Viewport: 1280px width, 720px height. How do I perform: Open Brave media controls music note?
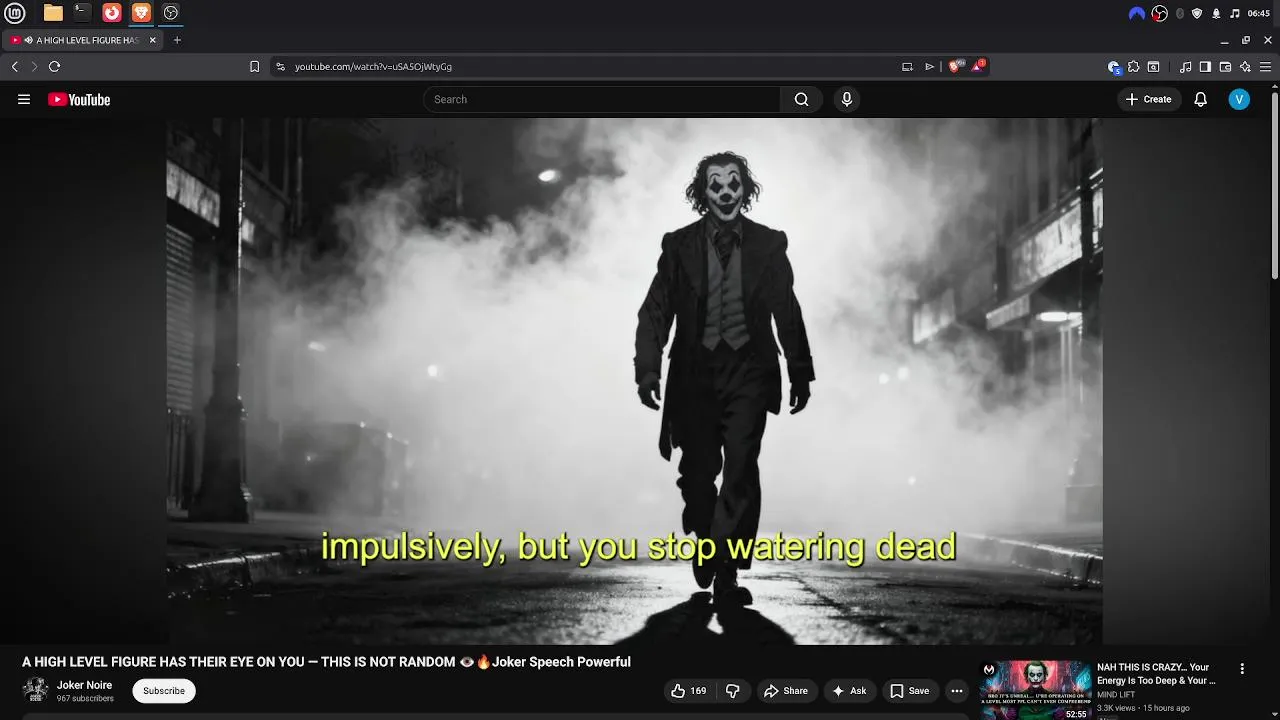(1185, 67)
